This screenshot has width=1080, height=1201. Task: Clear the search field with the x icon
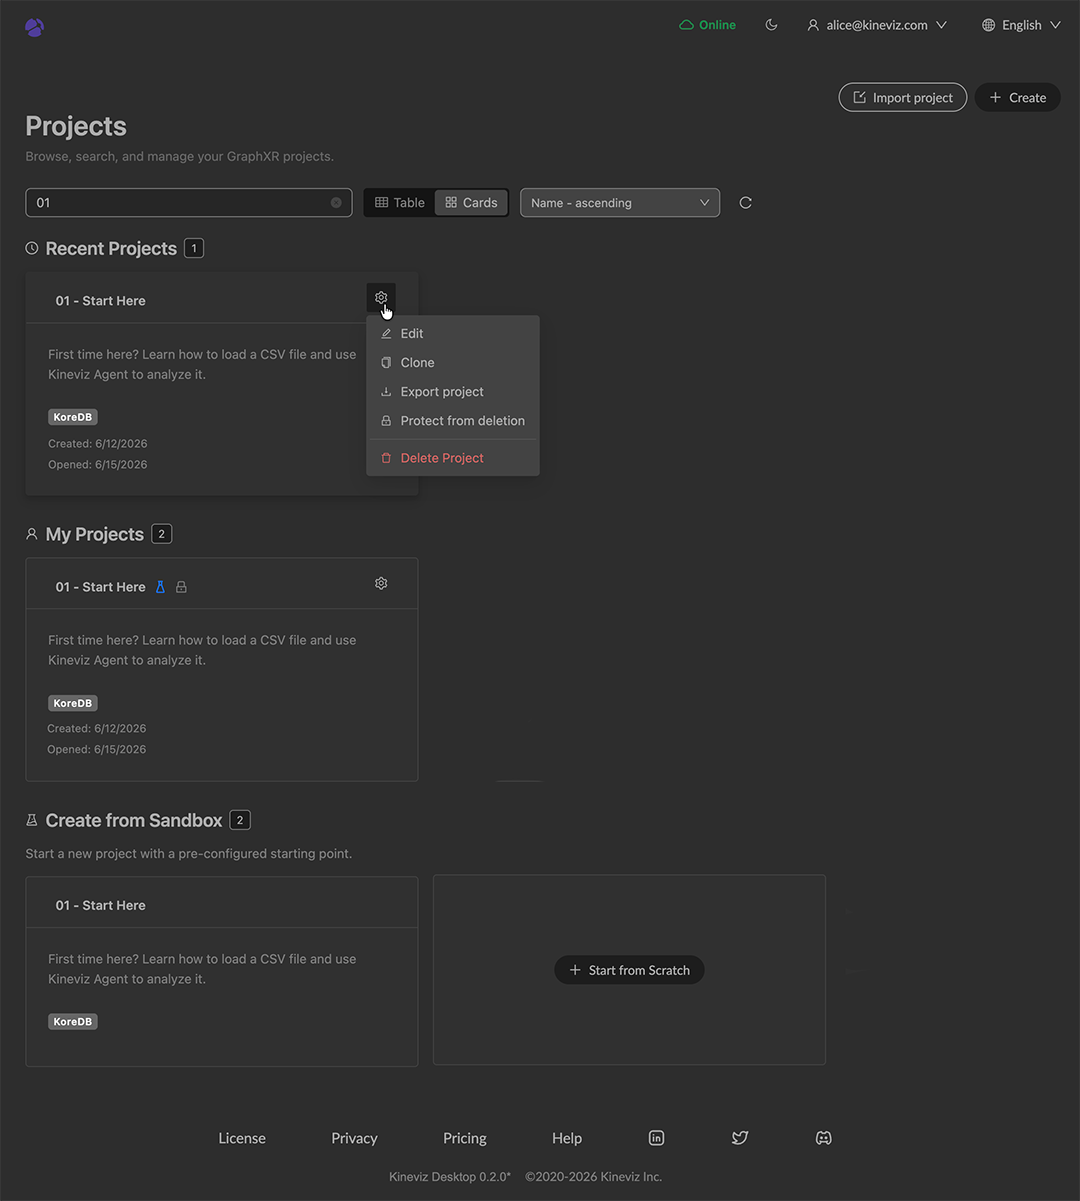click(336, 203)
